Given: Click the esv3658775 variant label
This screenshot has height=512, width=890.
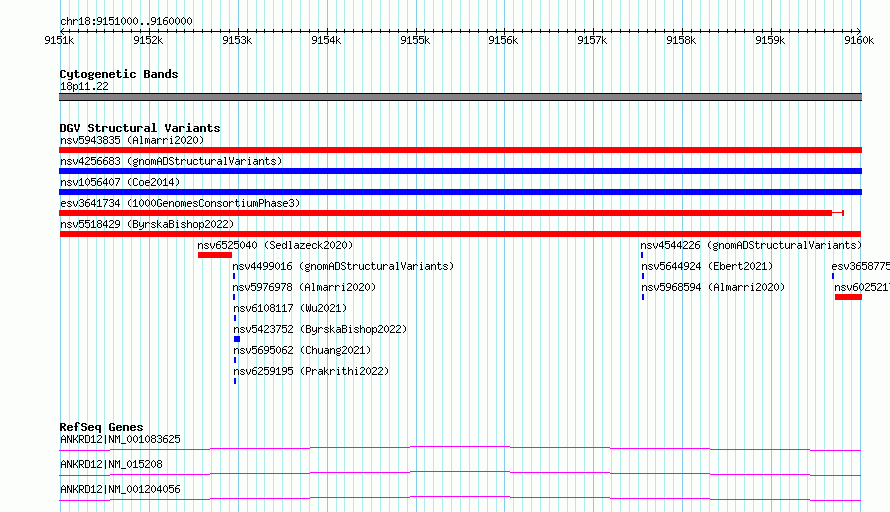Looking at the screenshot, I should [860, 266].
